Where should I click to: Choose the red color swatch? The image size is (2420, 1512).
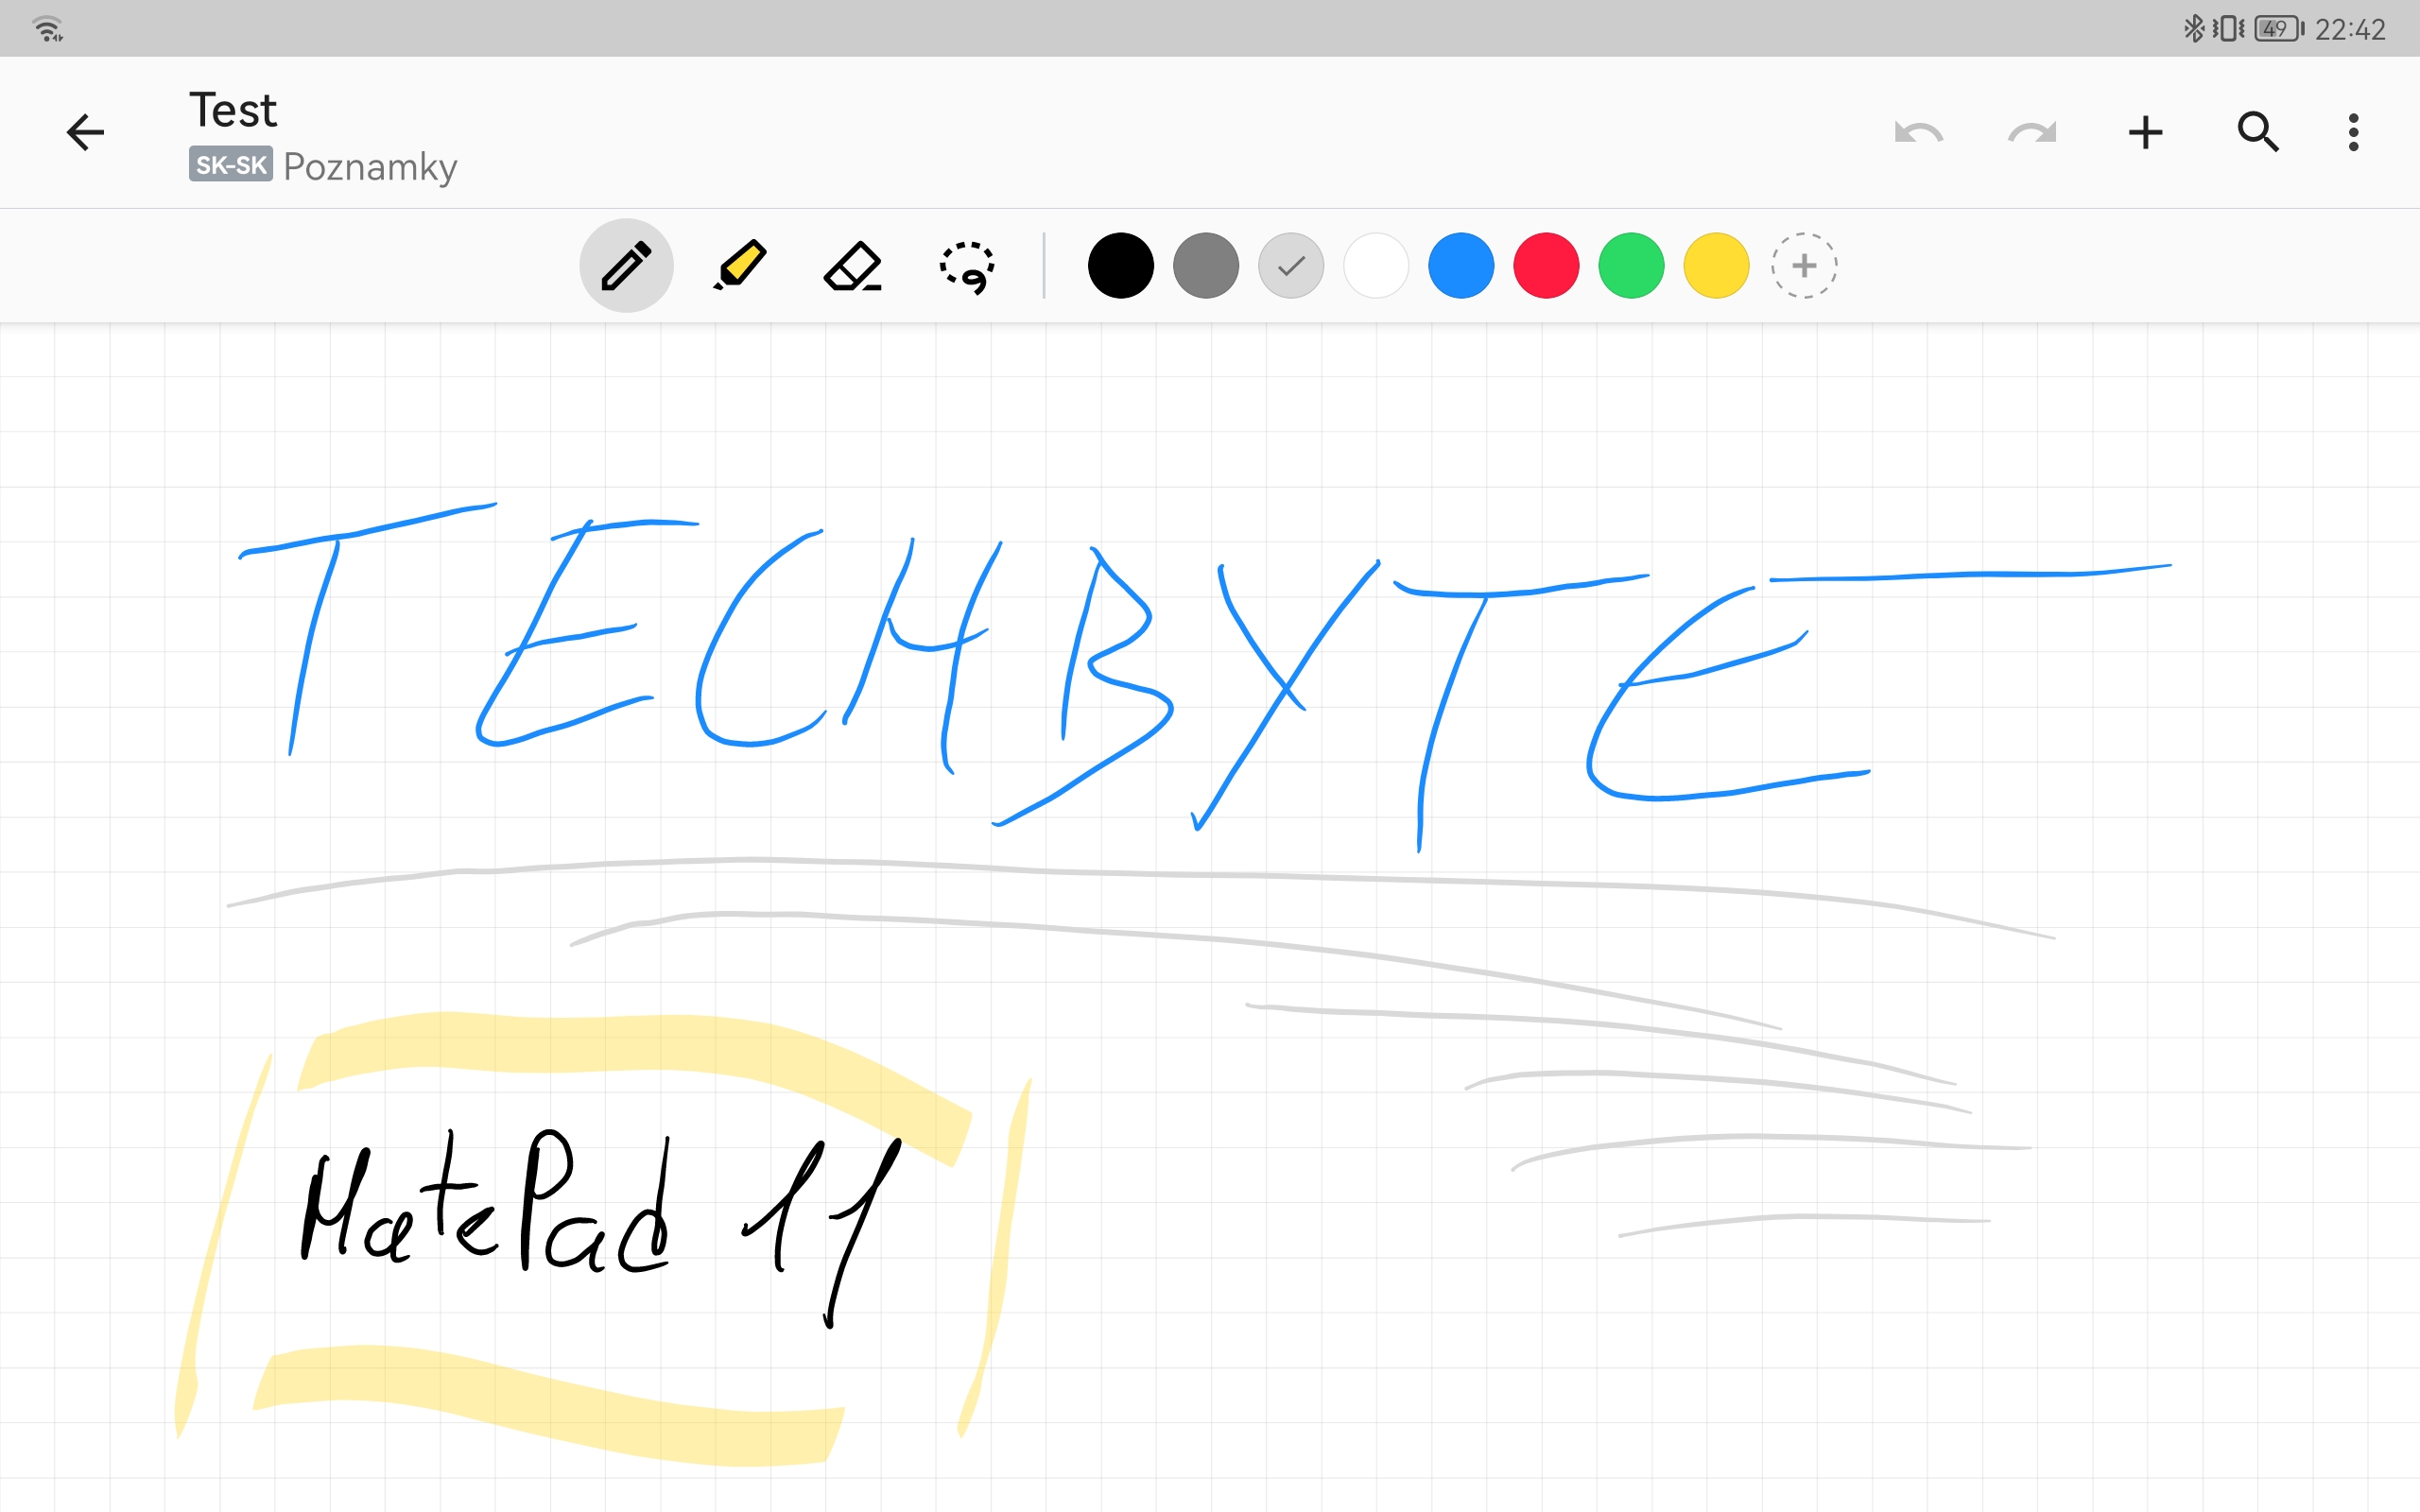(1546, 266)
